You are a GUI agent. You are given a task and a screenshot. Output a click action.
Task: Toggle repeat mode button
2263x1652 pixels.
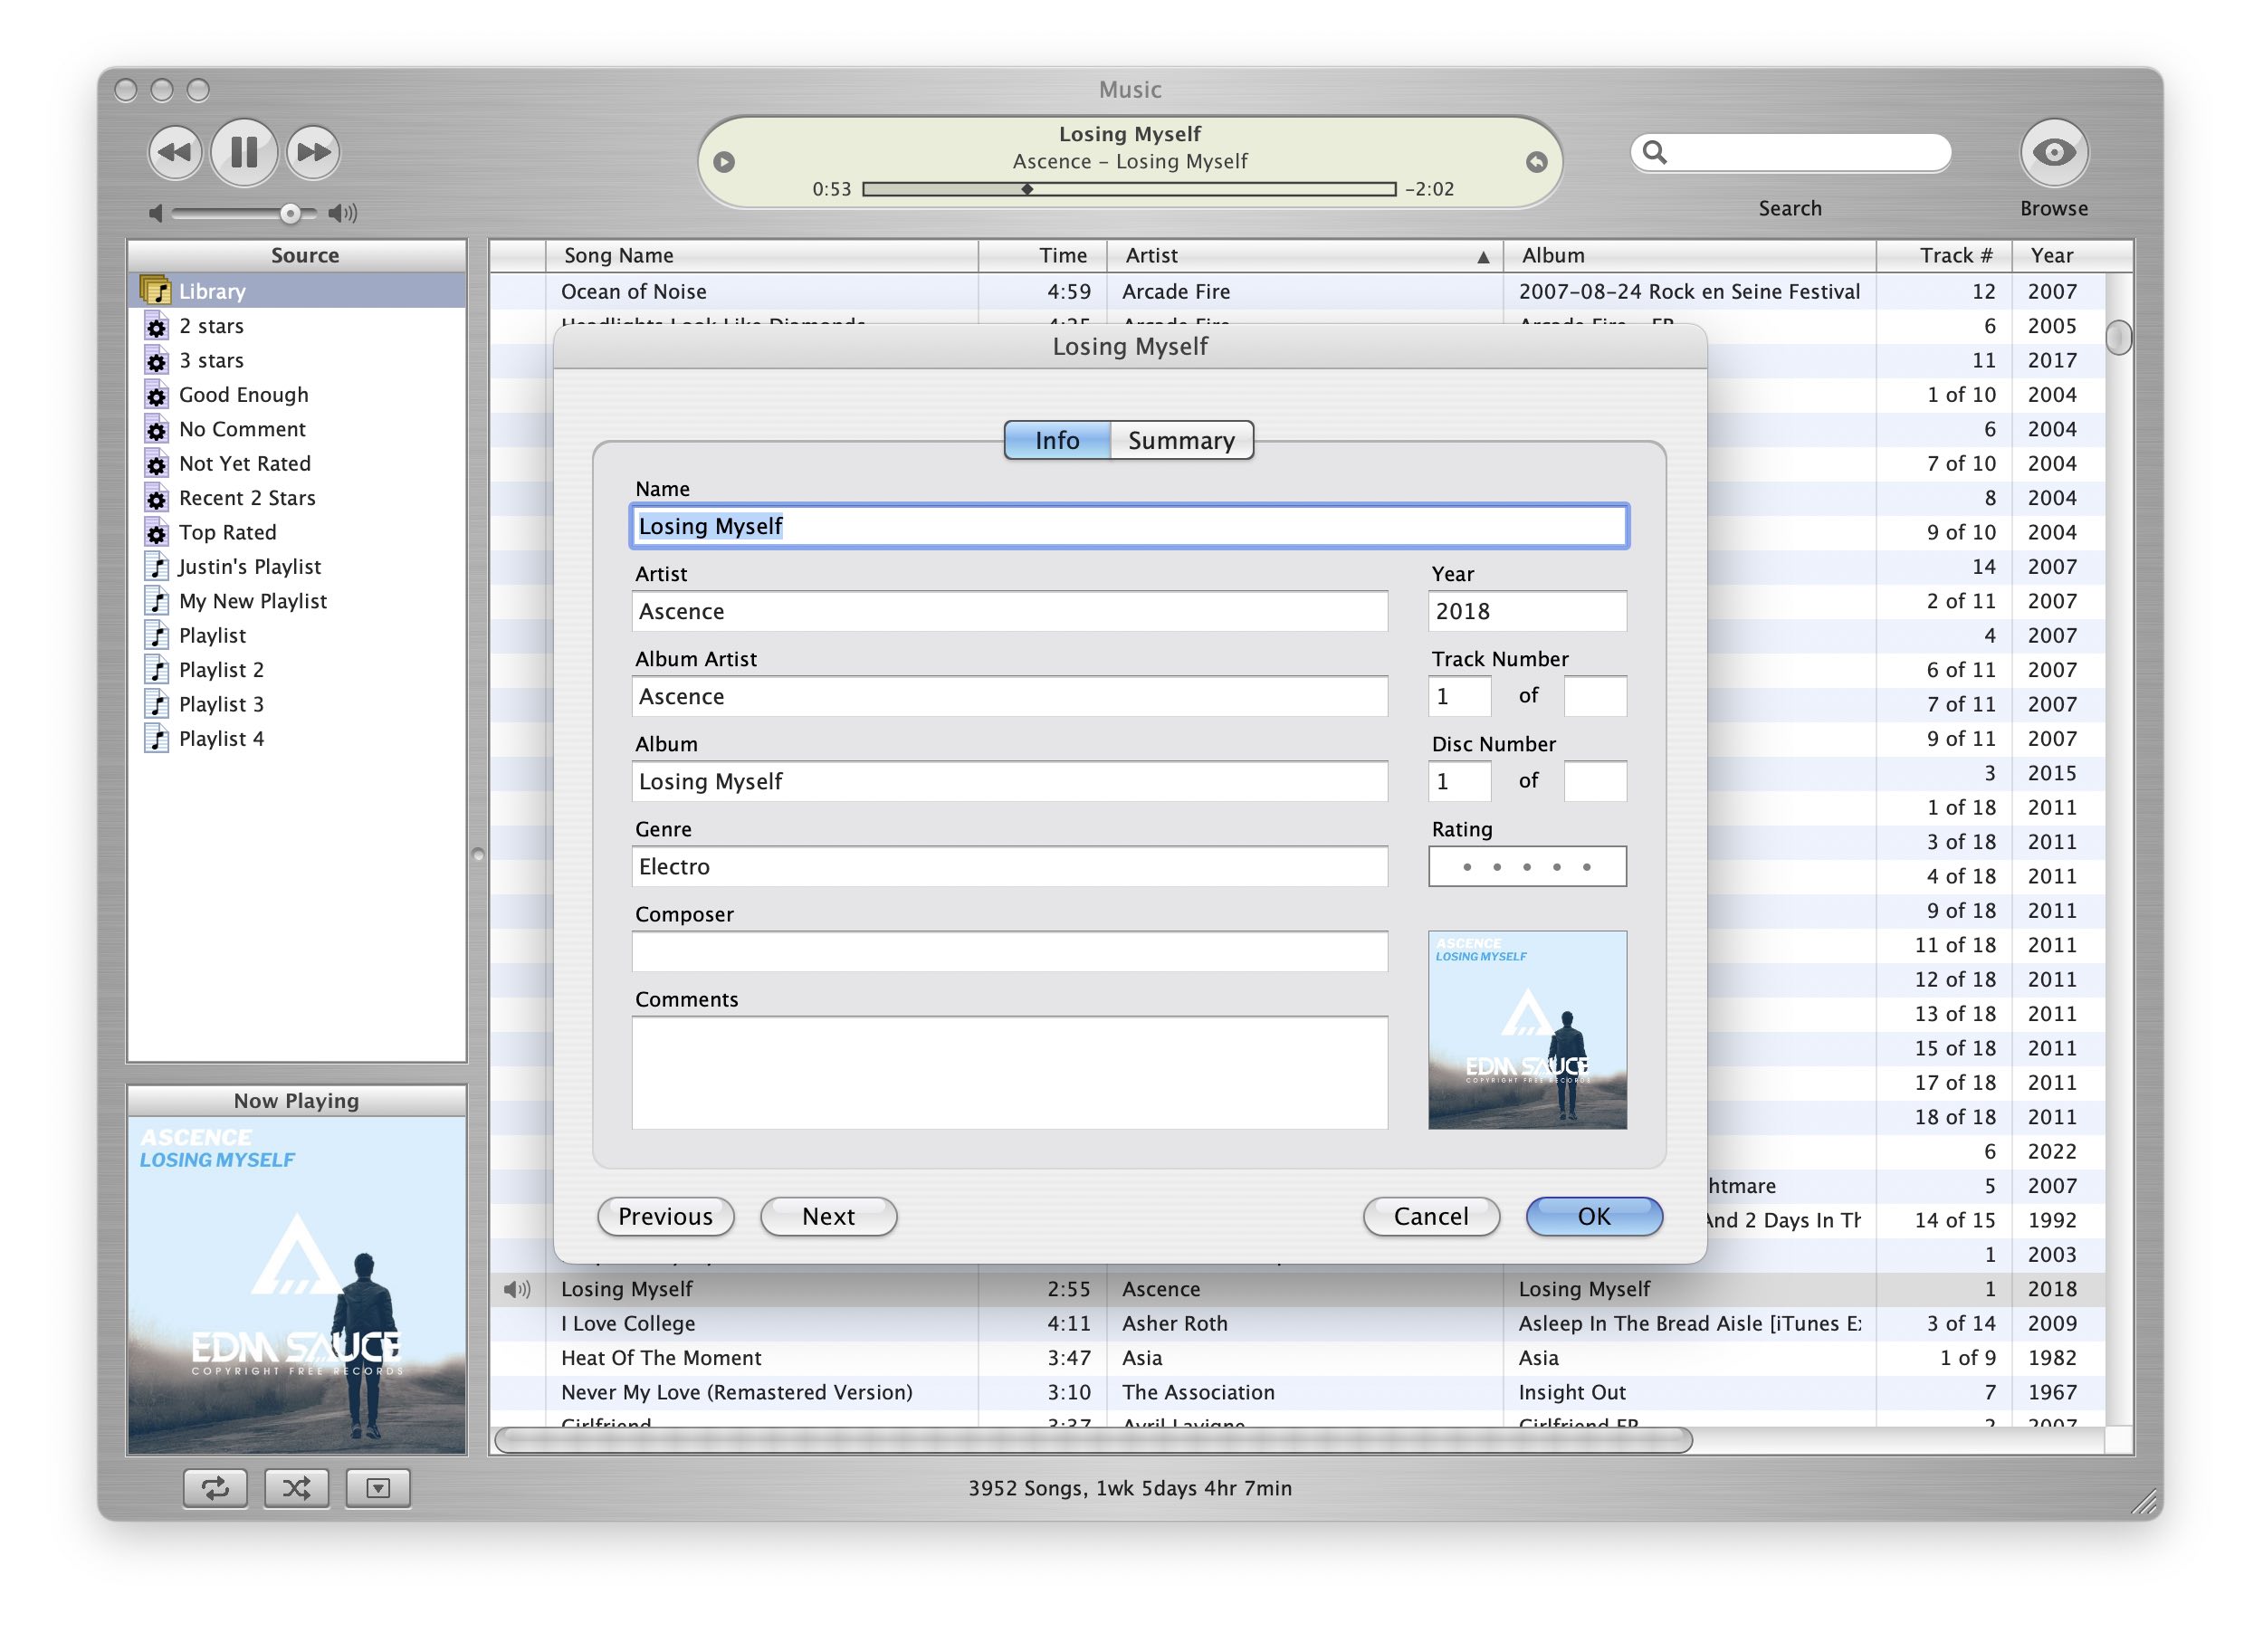(215, 1488)
